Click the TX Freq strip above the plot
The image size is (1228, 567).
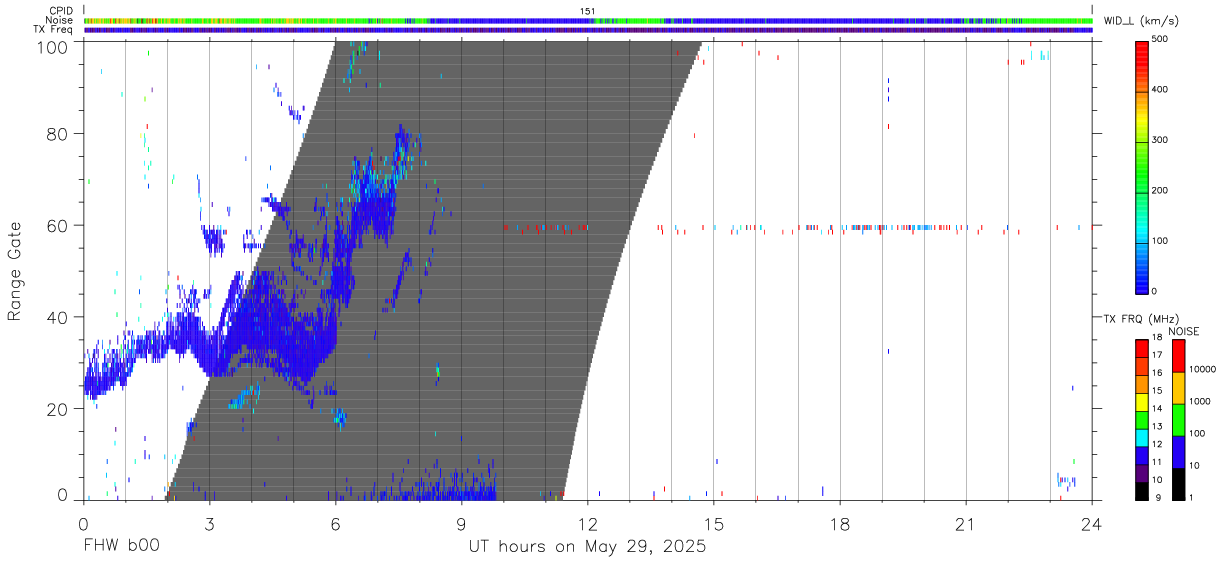tap(588, 30)
